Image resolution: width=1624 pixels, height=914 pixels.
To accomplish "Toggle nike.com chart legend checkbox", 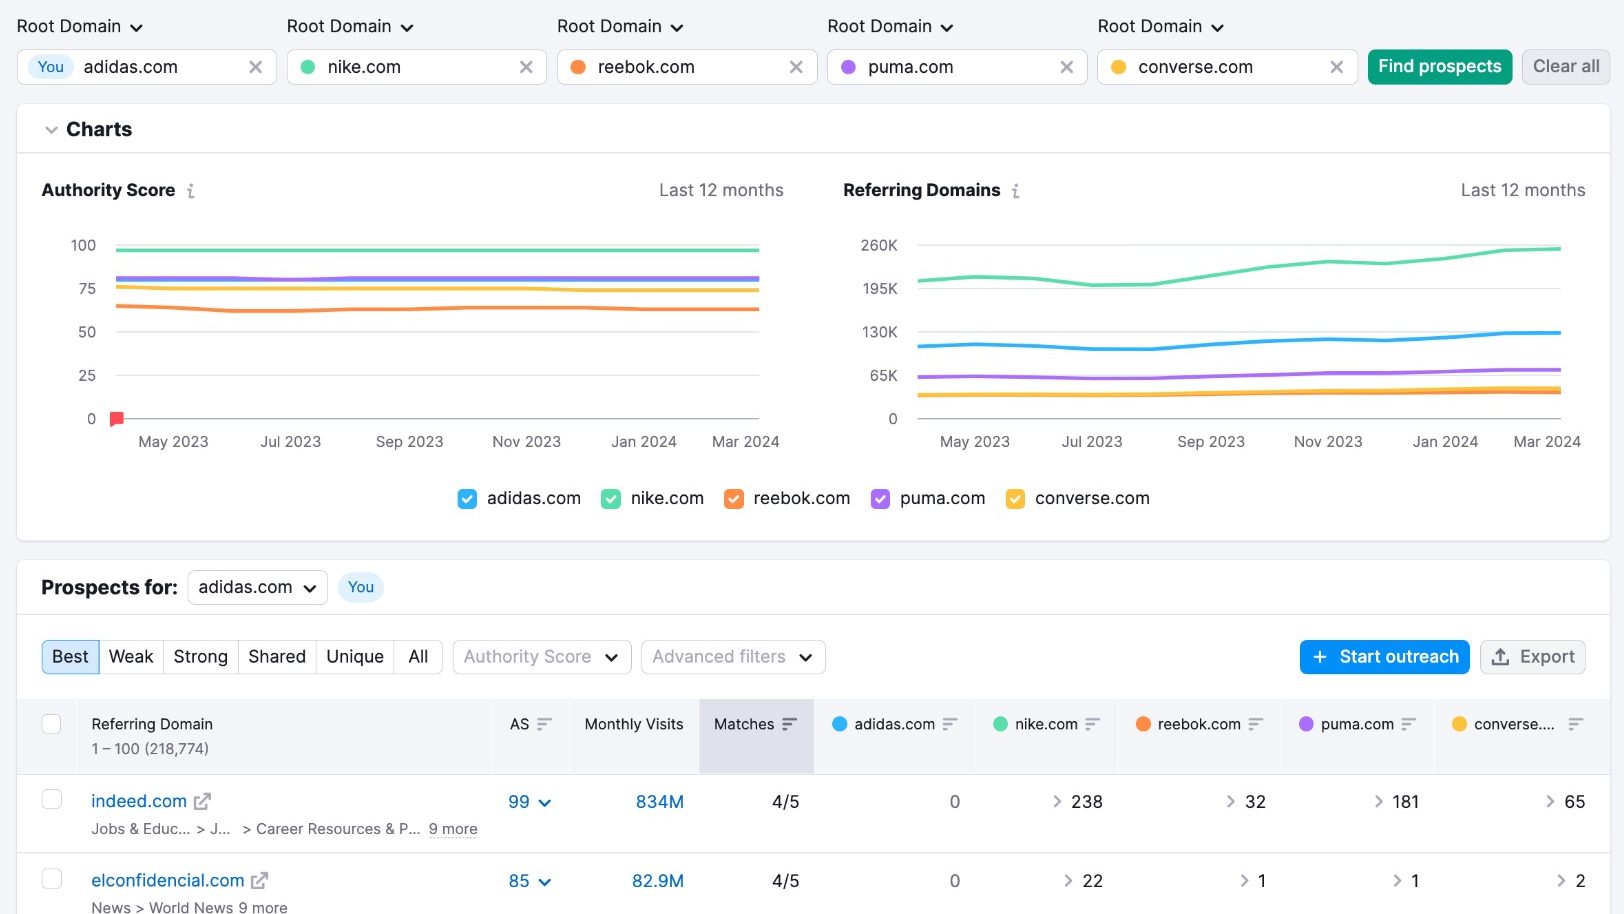I will (611, 498).
